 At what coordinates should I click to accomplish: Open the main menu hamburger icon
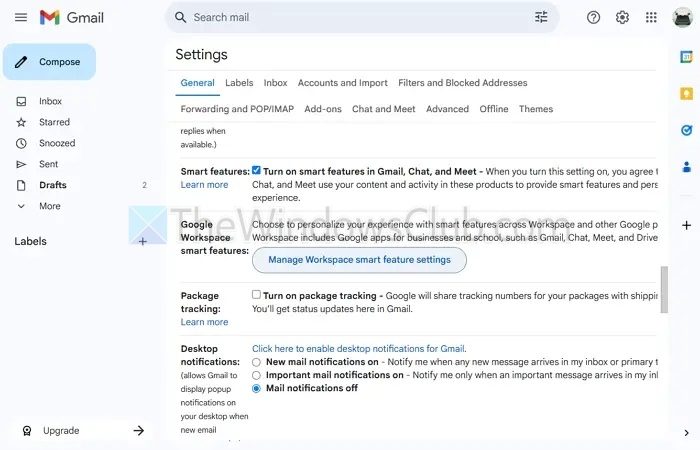click(21, 17)
